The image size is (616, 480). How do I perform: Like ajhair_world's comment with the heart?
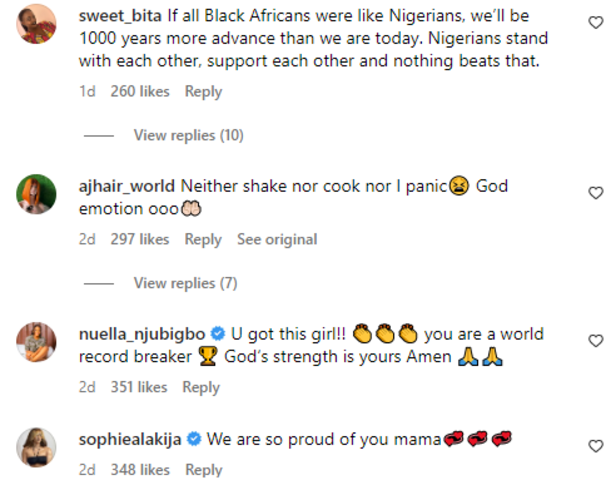coord(595,192)
